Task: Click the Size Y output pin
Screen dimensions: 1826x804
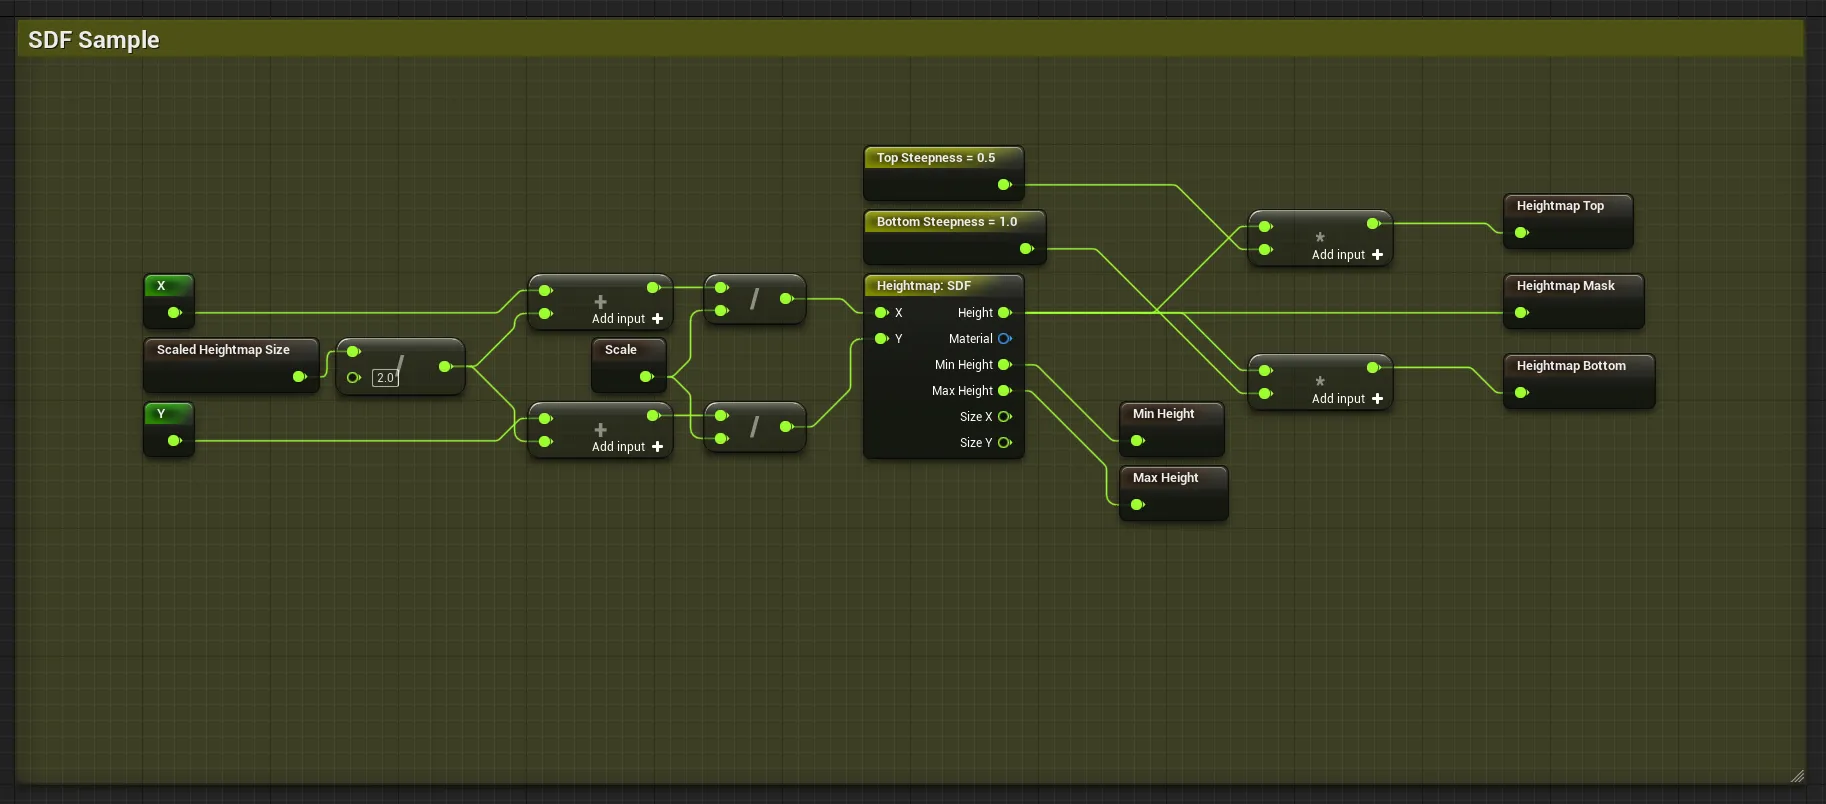Action: click(x=1004, y=443)
